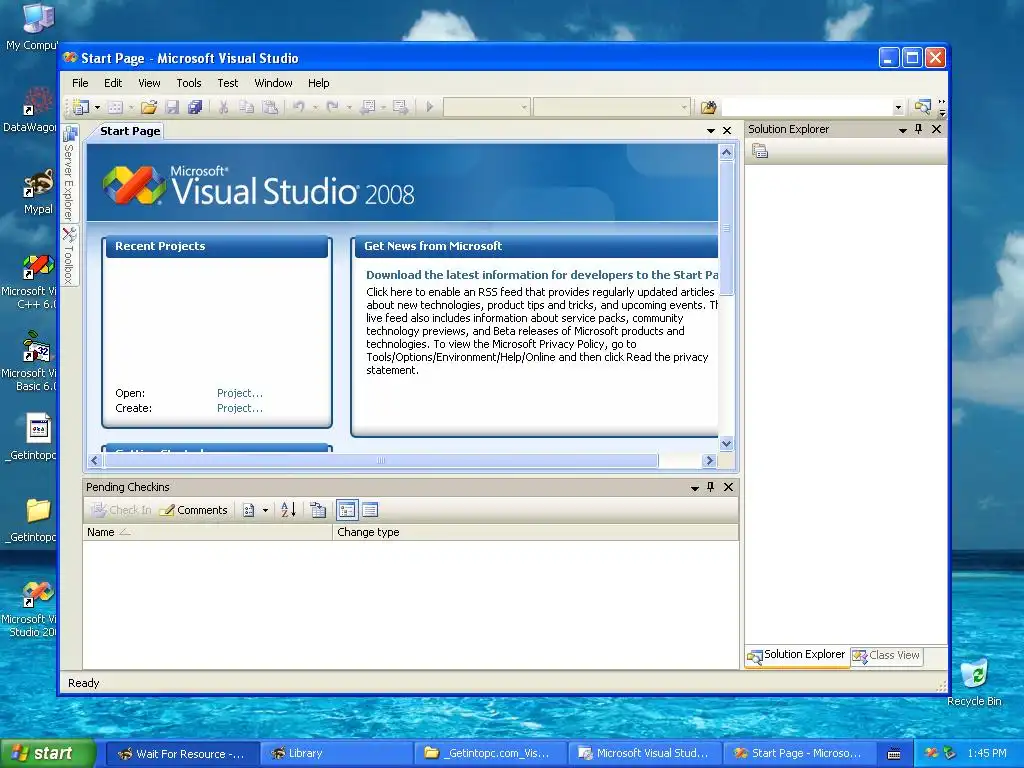The height and width of the screenshot is (768, 1024).
Task: Open the Find combo dropdown arrow
Action: 898,108
